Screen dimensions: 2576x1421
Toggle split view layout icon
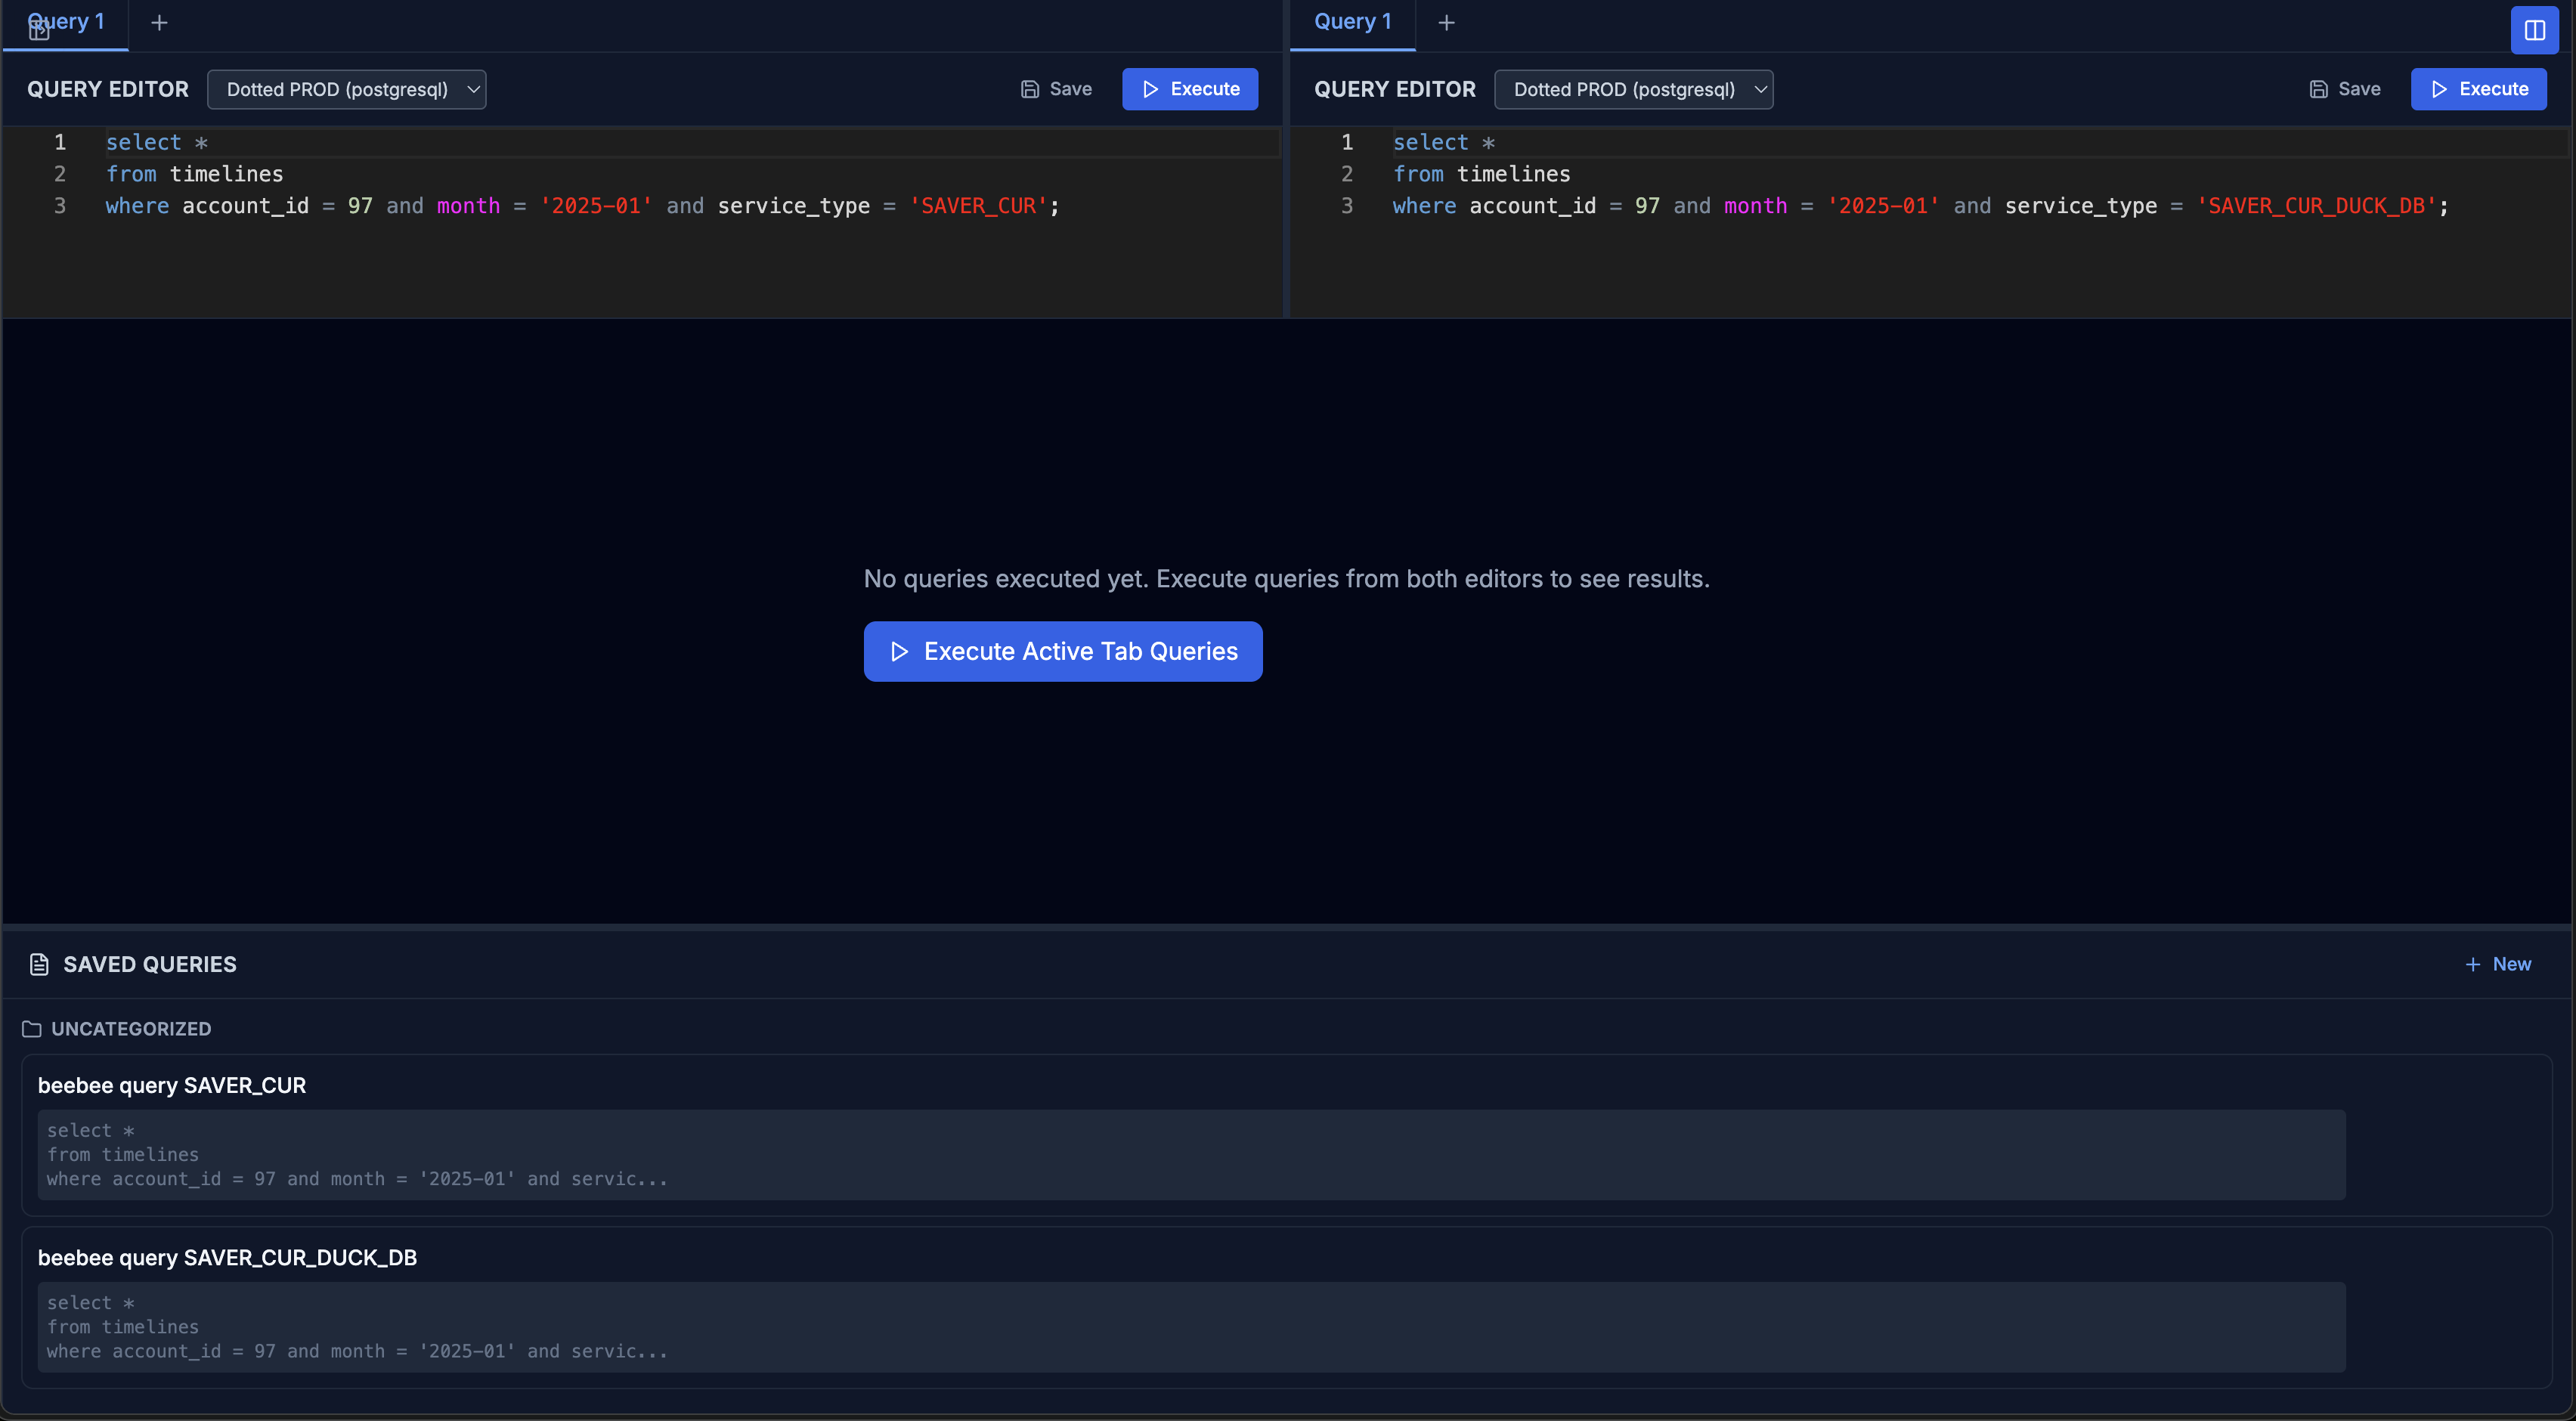click(2534, 30)
